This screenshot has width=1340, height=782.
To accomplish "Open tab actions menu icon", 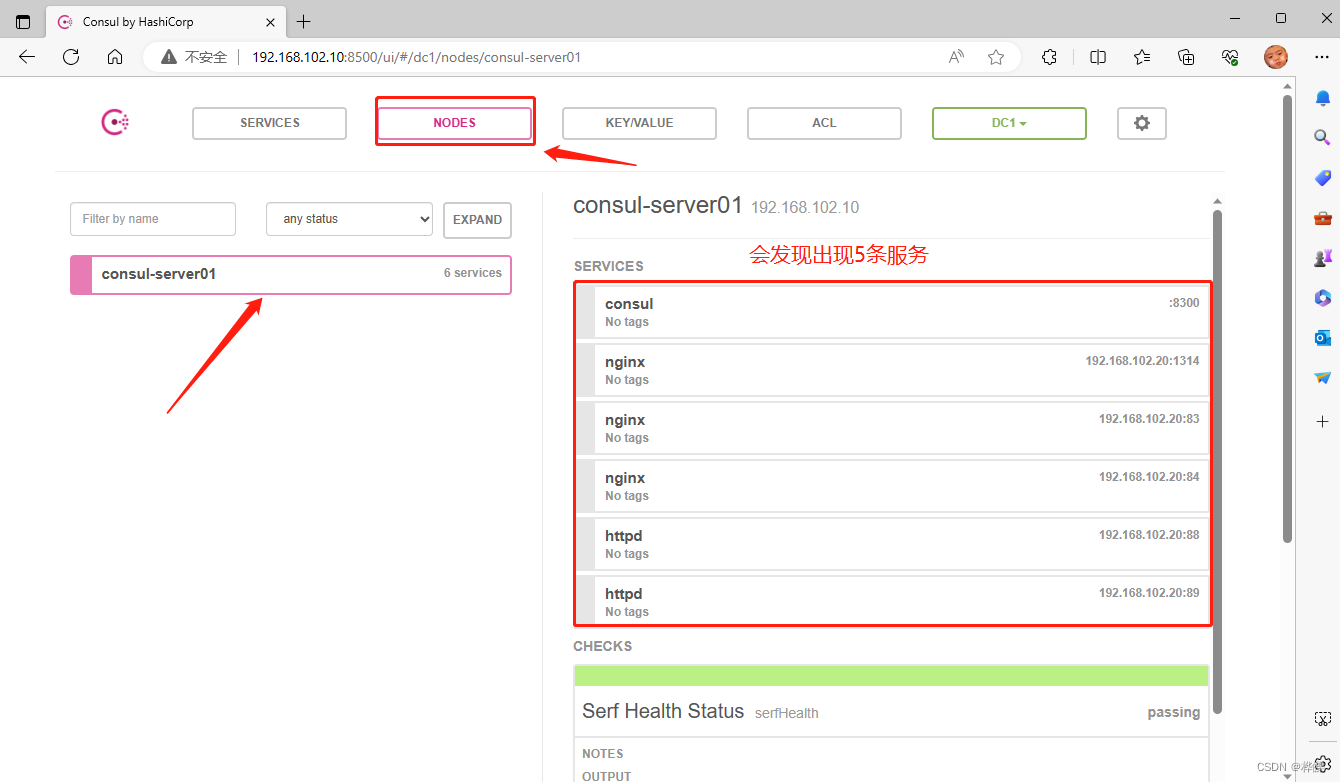I will (x=23, y=21).
